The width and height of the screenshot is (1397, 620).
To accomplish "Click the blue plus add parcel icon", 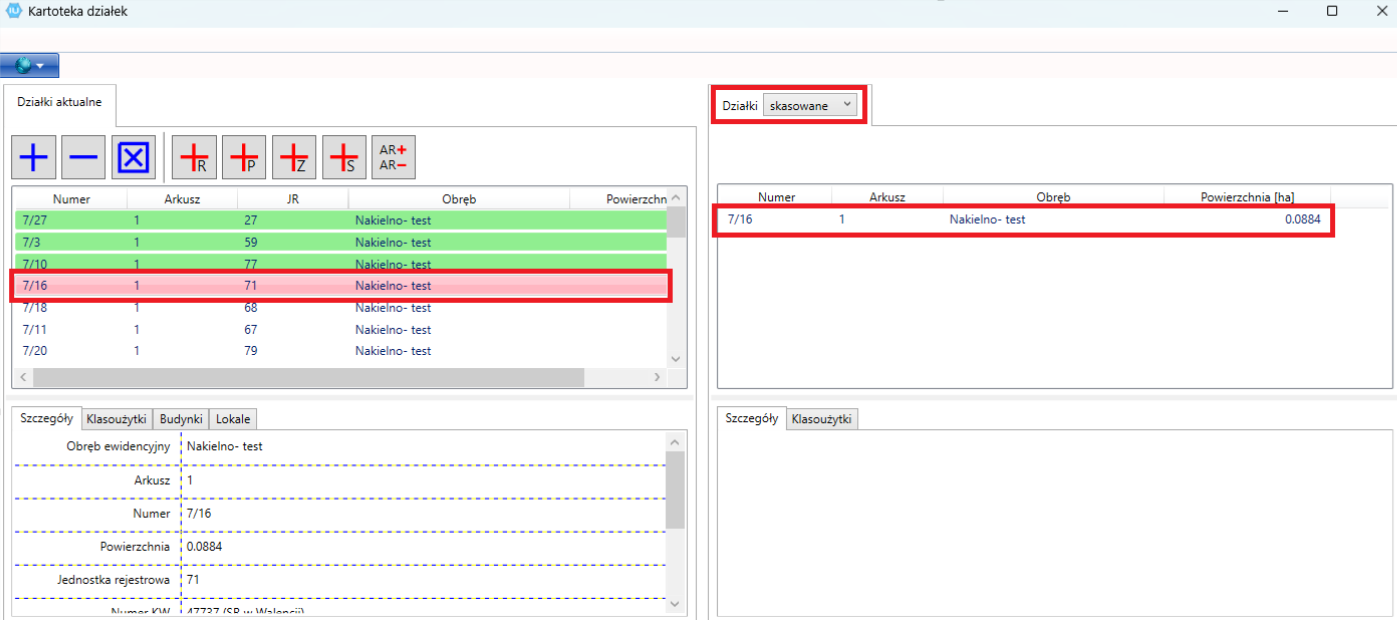I will tap(34, 158).
